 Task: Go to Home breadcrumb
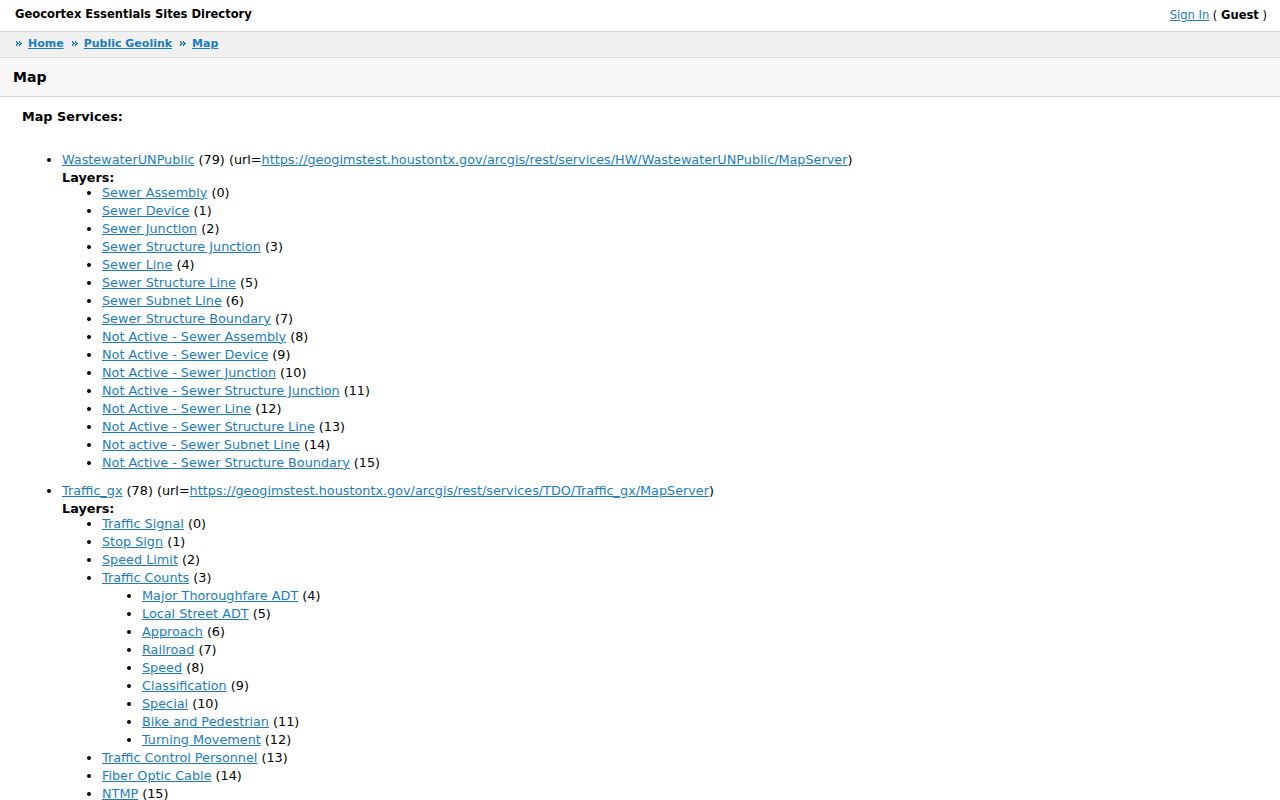click(46, 43)
